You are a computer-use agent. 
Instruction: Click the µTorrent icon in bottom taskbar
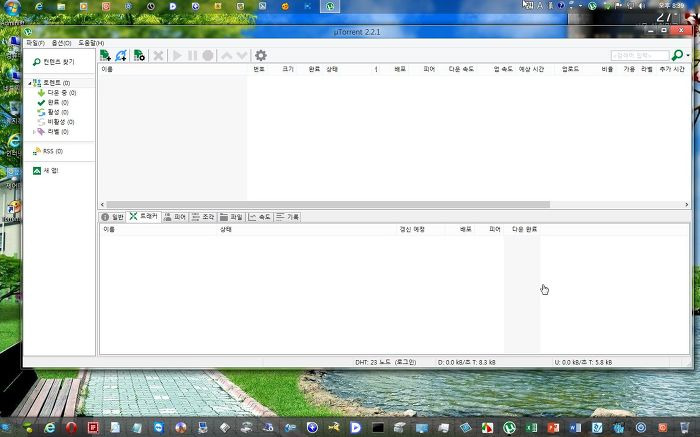(x=509, y=428)
